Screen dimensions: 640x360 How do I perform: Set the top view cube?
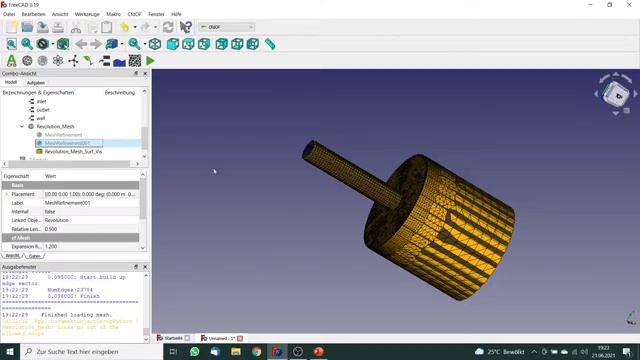188,44
